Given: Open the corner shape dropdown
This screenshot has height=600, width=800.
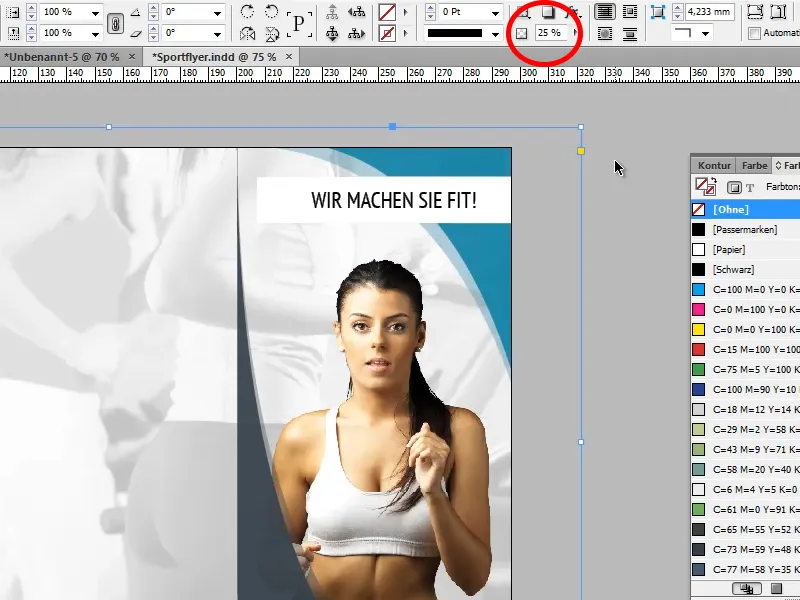Looking at the screenshot, I should click(705, 34).
